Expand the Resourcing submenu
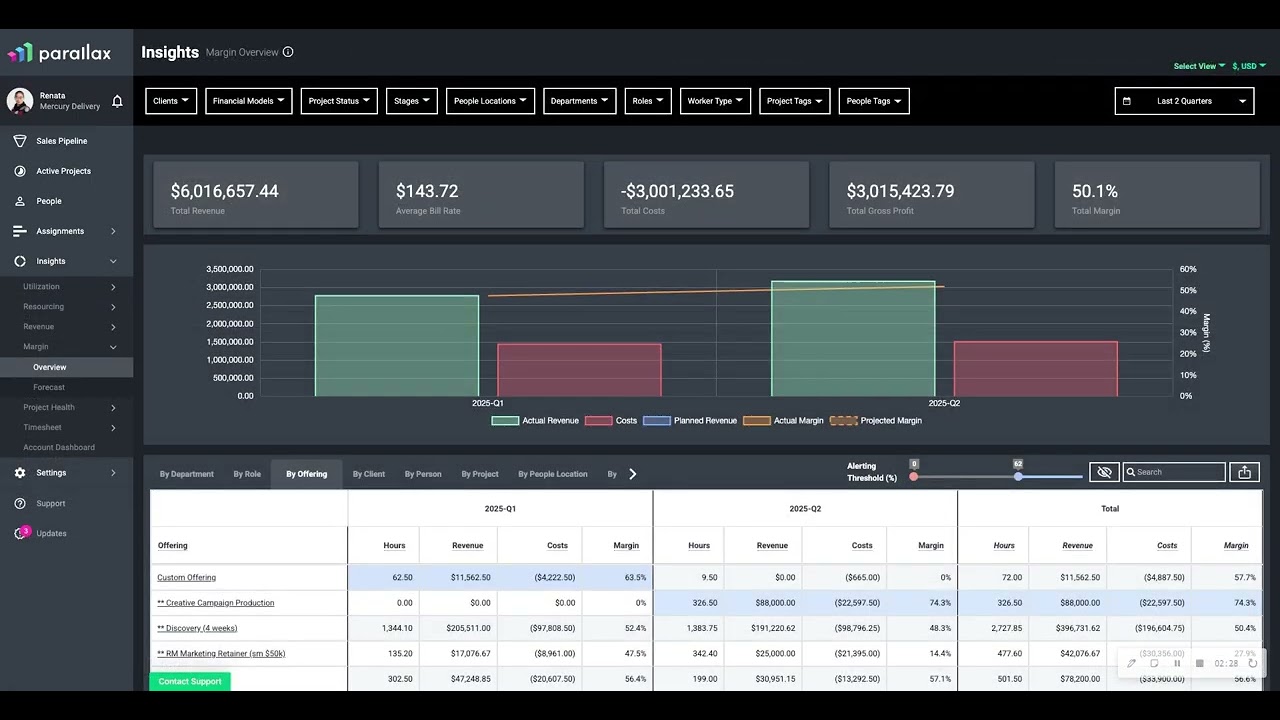This screenshot has height=720, width=1280. [66, 307]
